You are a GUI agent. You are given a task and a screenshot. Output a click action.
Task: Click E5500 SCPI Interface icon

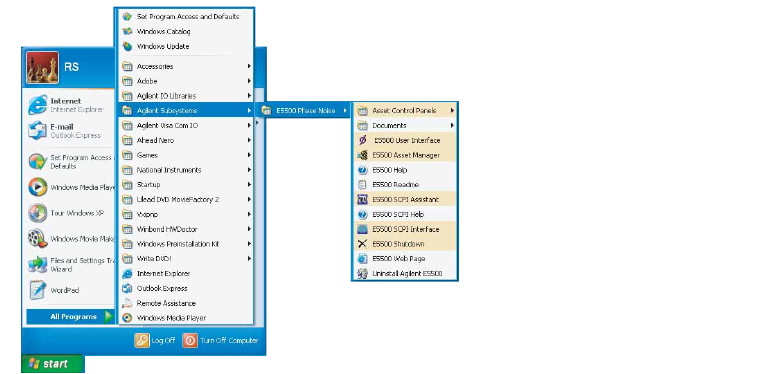362,229
